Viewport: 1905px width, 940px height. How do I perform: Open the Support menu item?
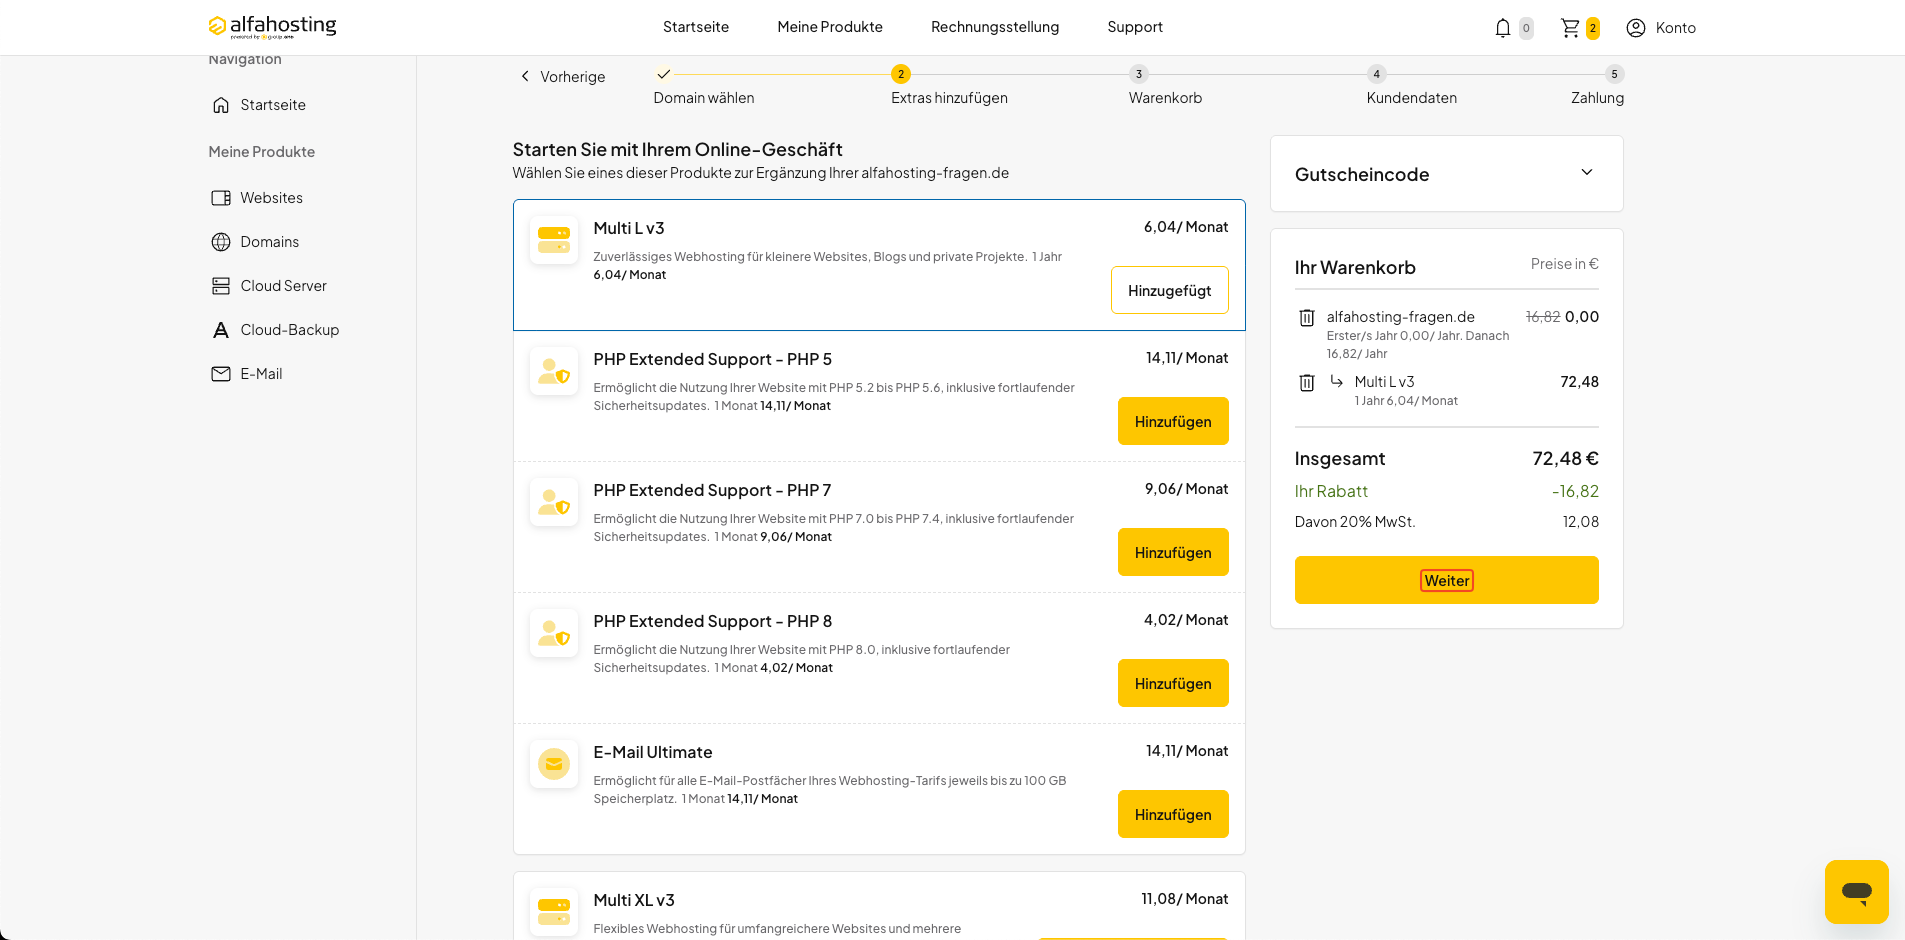[x=1135, y=27]
